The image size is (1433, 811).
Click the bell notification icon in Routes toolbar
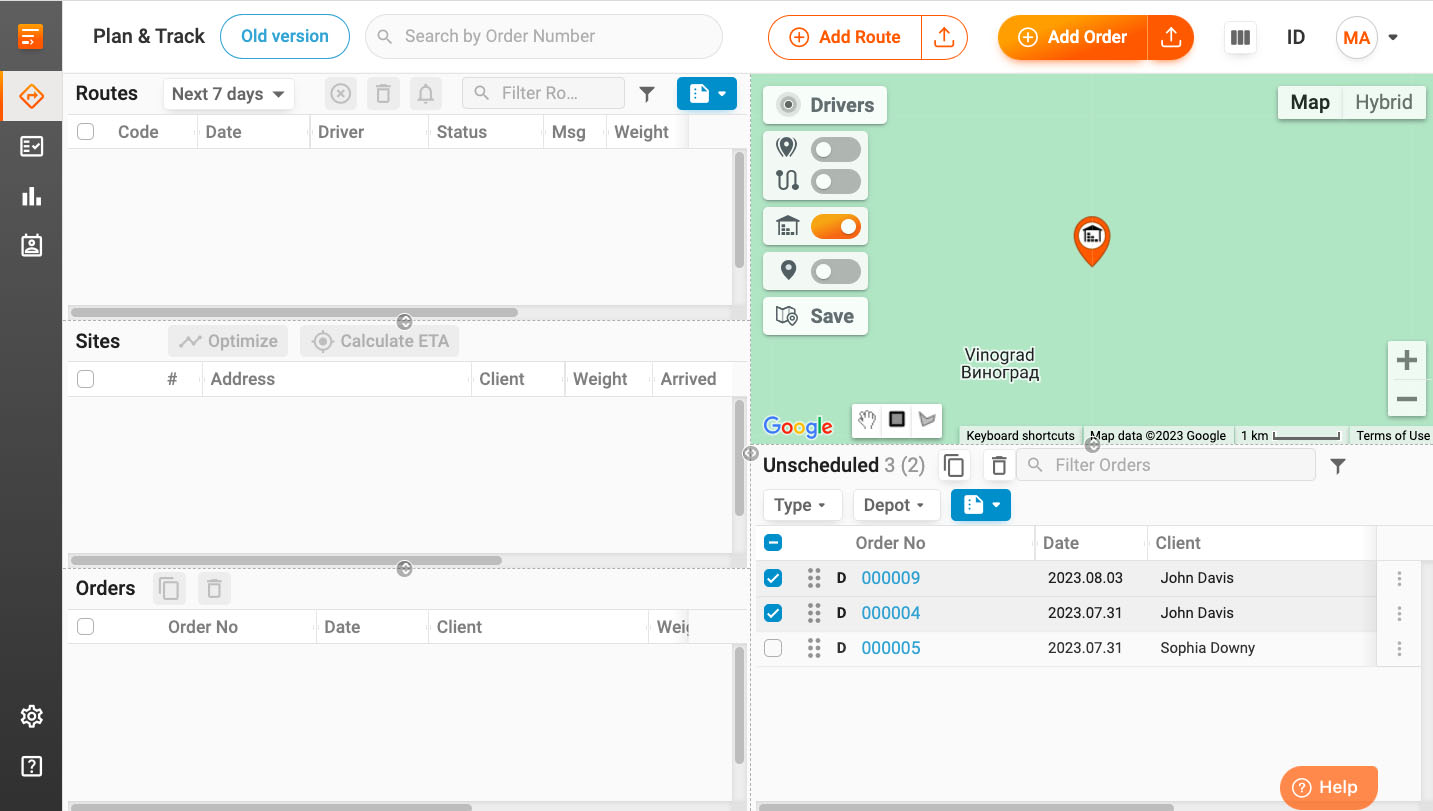[425, 93]
